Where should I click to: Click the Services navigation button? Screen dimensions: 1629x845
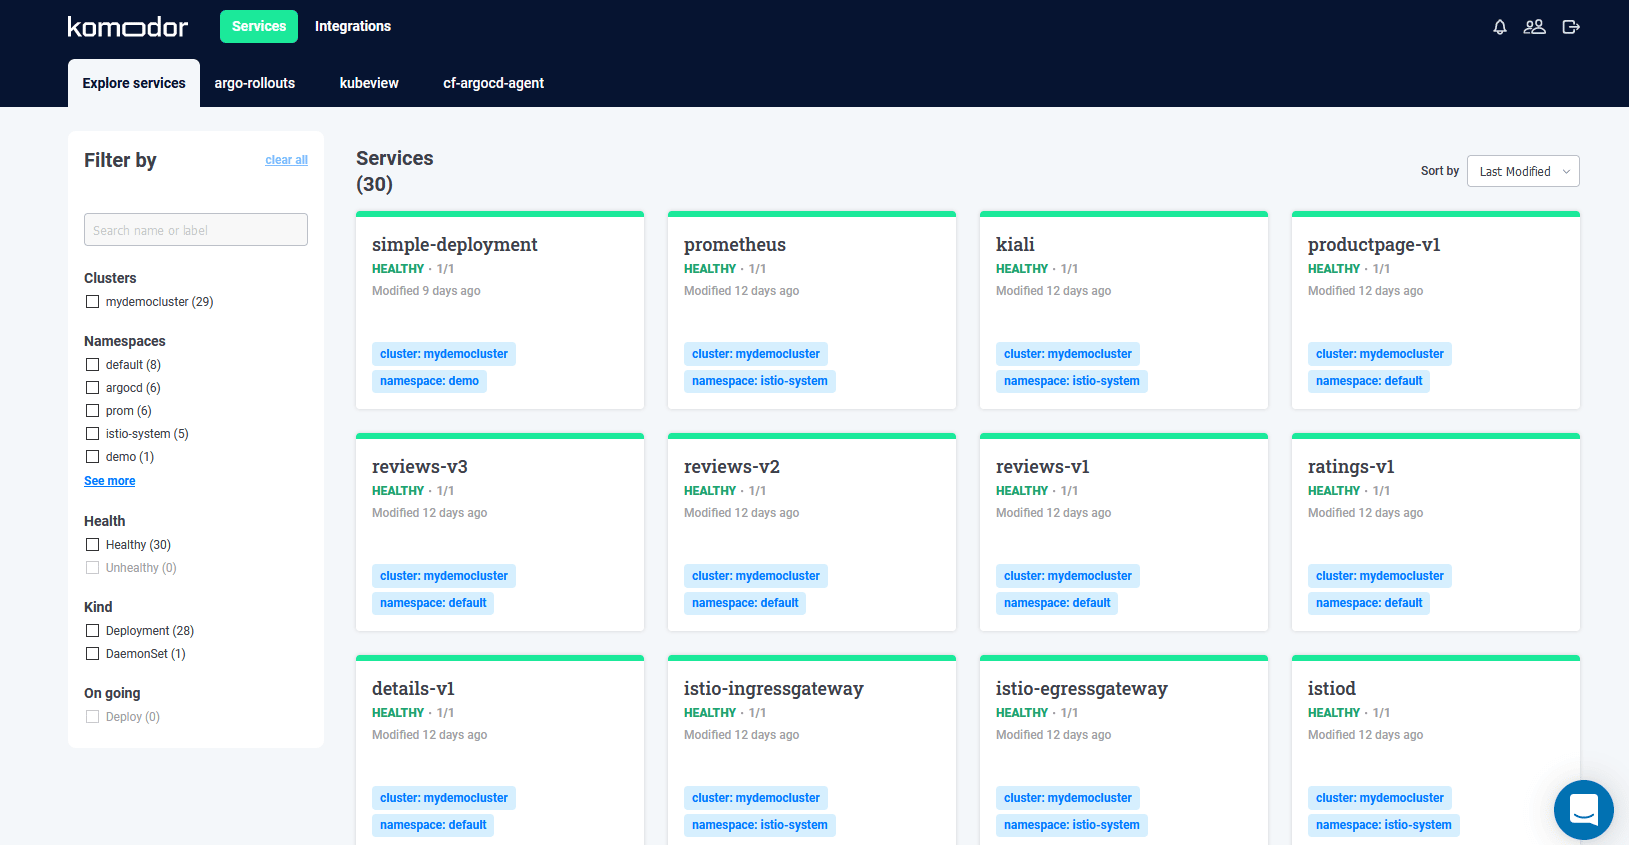(259, 26)
